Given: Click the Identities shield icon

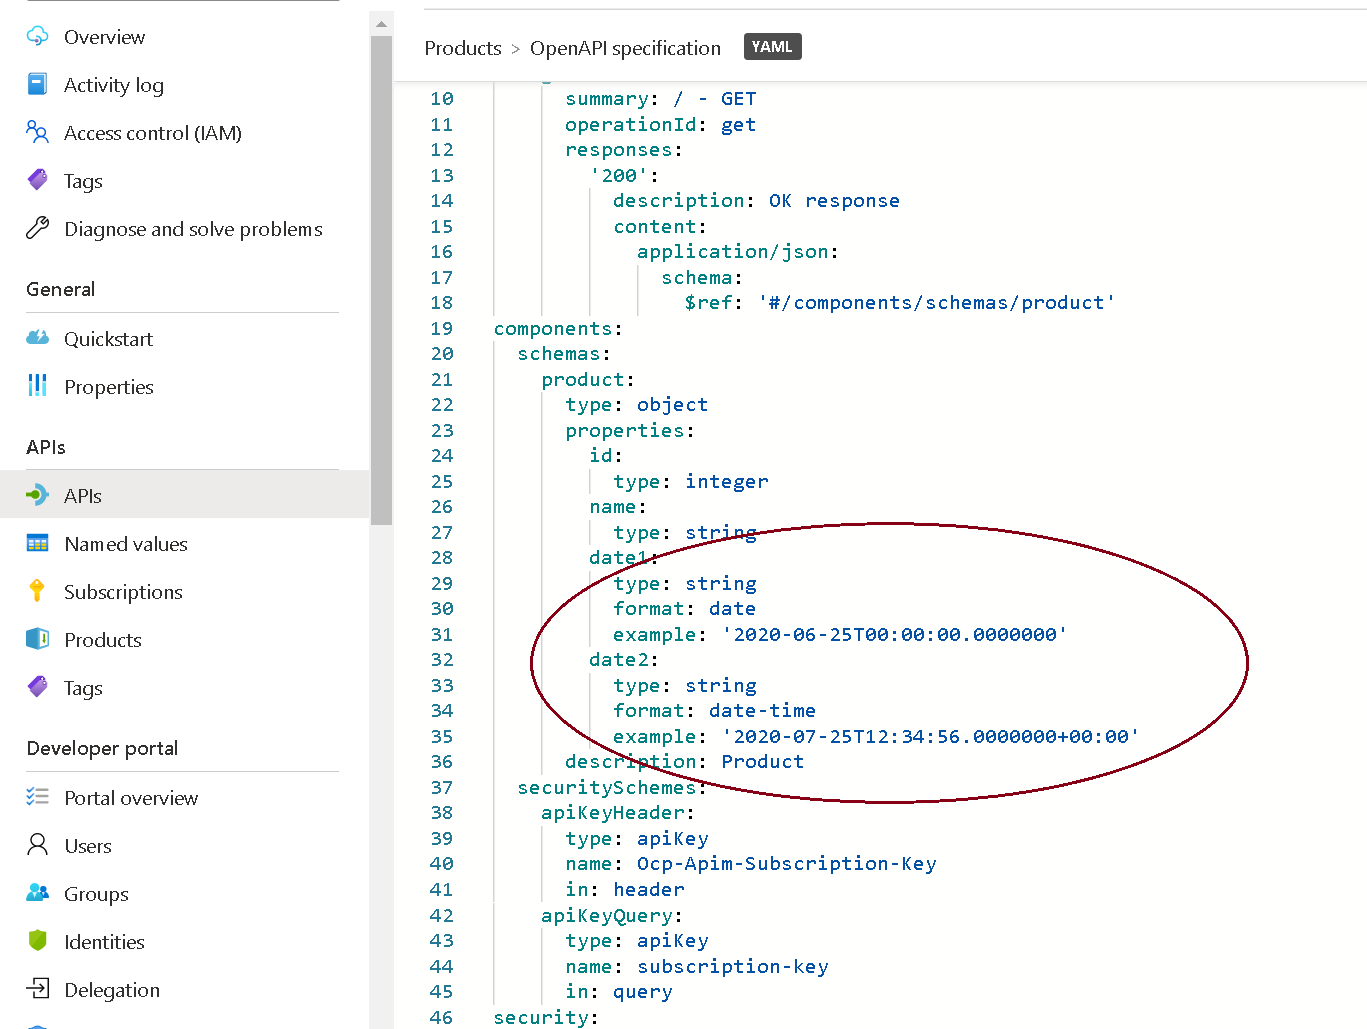Looking at the screenshot, I should tap(35, 941).
